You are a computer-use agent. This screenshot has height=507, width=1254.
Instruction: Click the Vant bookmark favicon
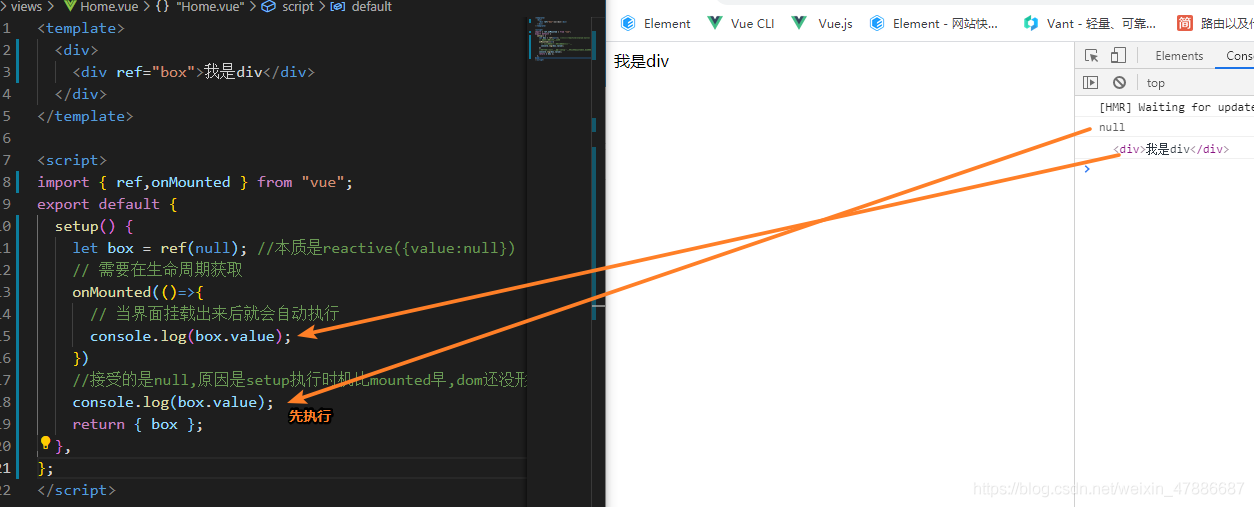click(1031, 23)
